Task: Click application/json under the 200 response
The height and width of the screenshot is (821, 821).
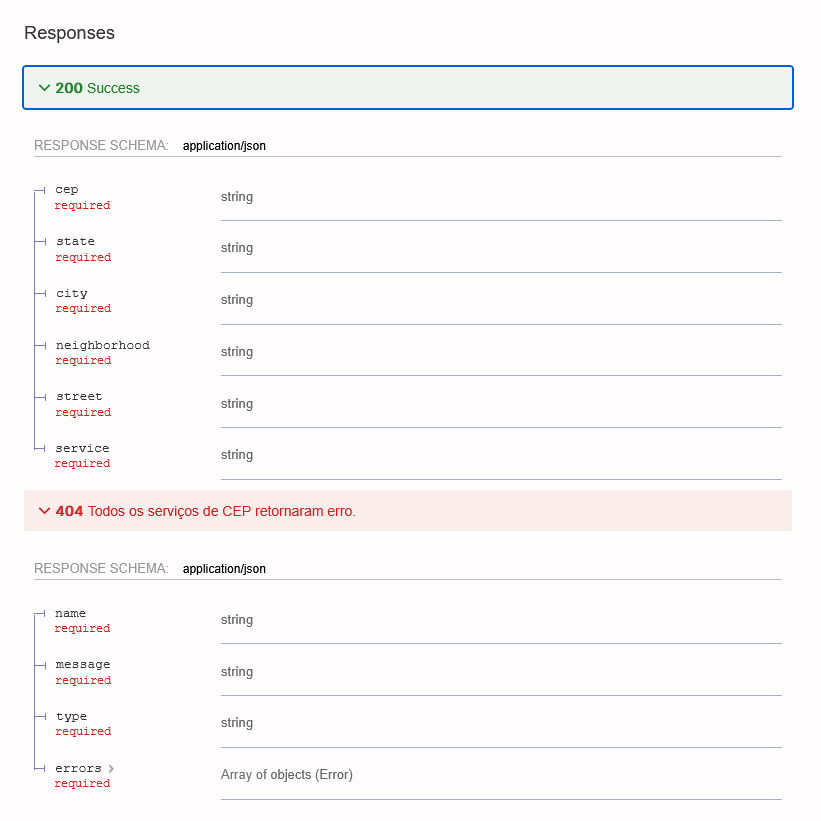Action: (224, 146)
